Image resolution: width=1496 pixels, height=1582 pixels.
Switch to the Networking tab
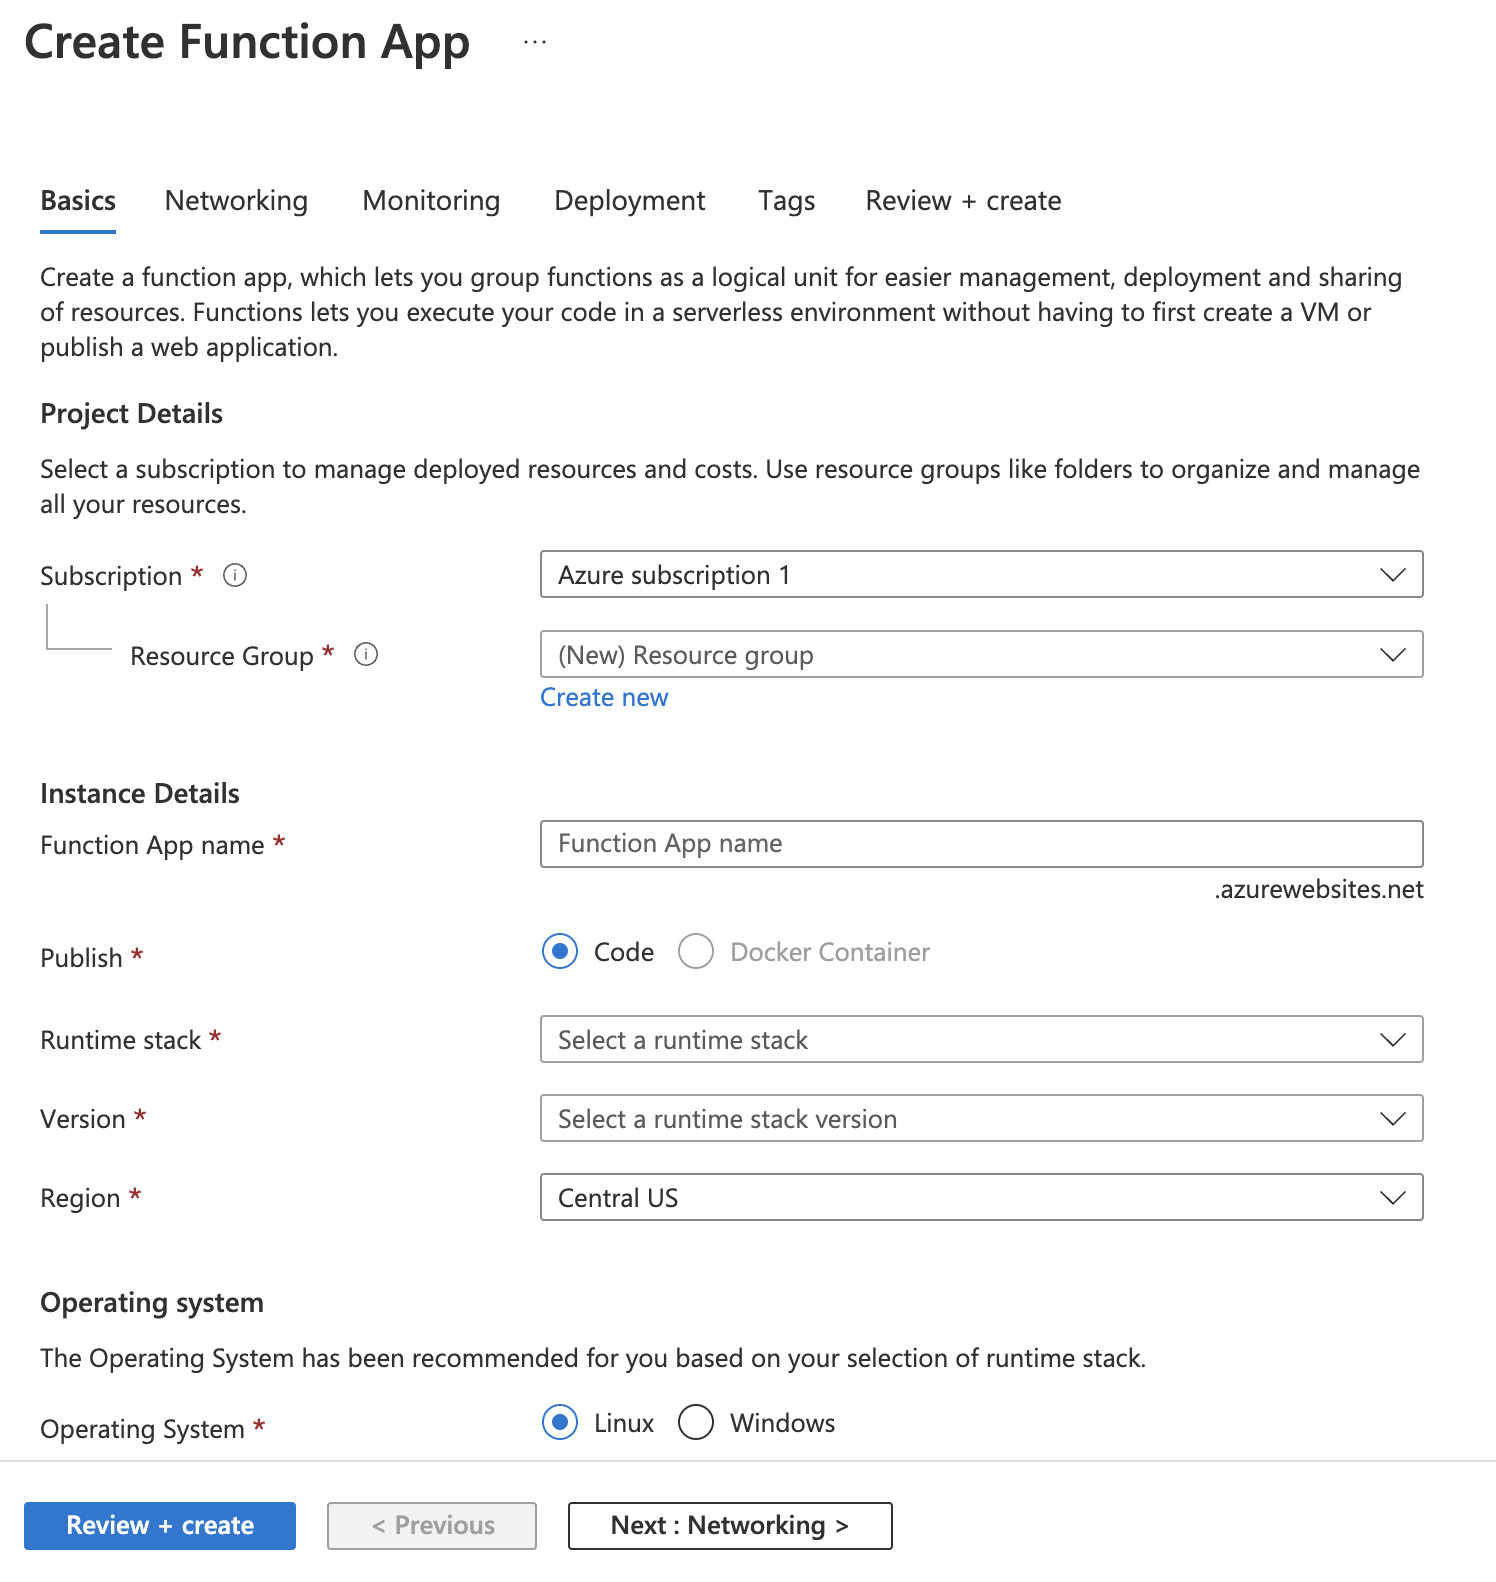point(236,201)
